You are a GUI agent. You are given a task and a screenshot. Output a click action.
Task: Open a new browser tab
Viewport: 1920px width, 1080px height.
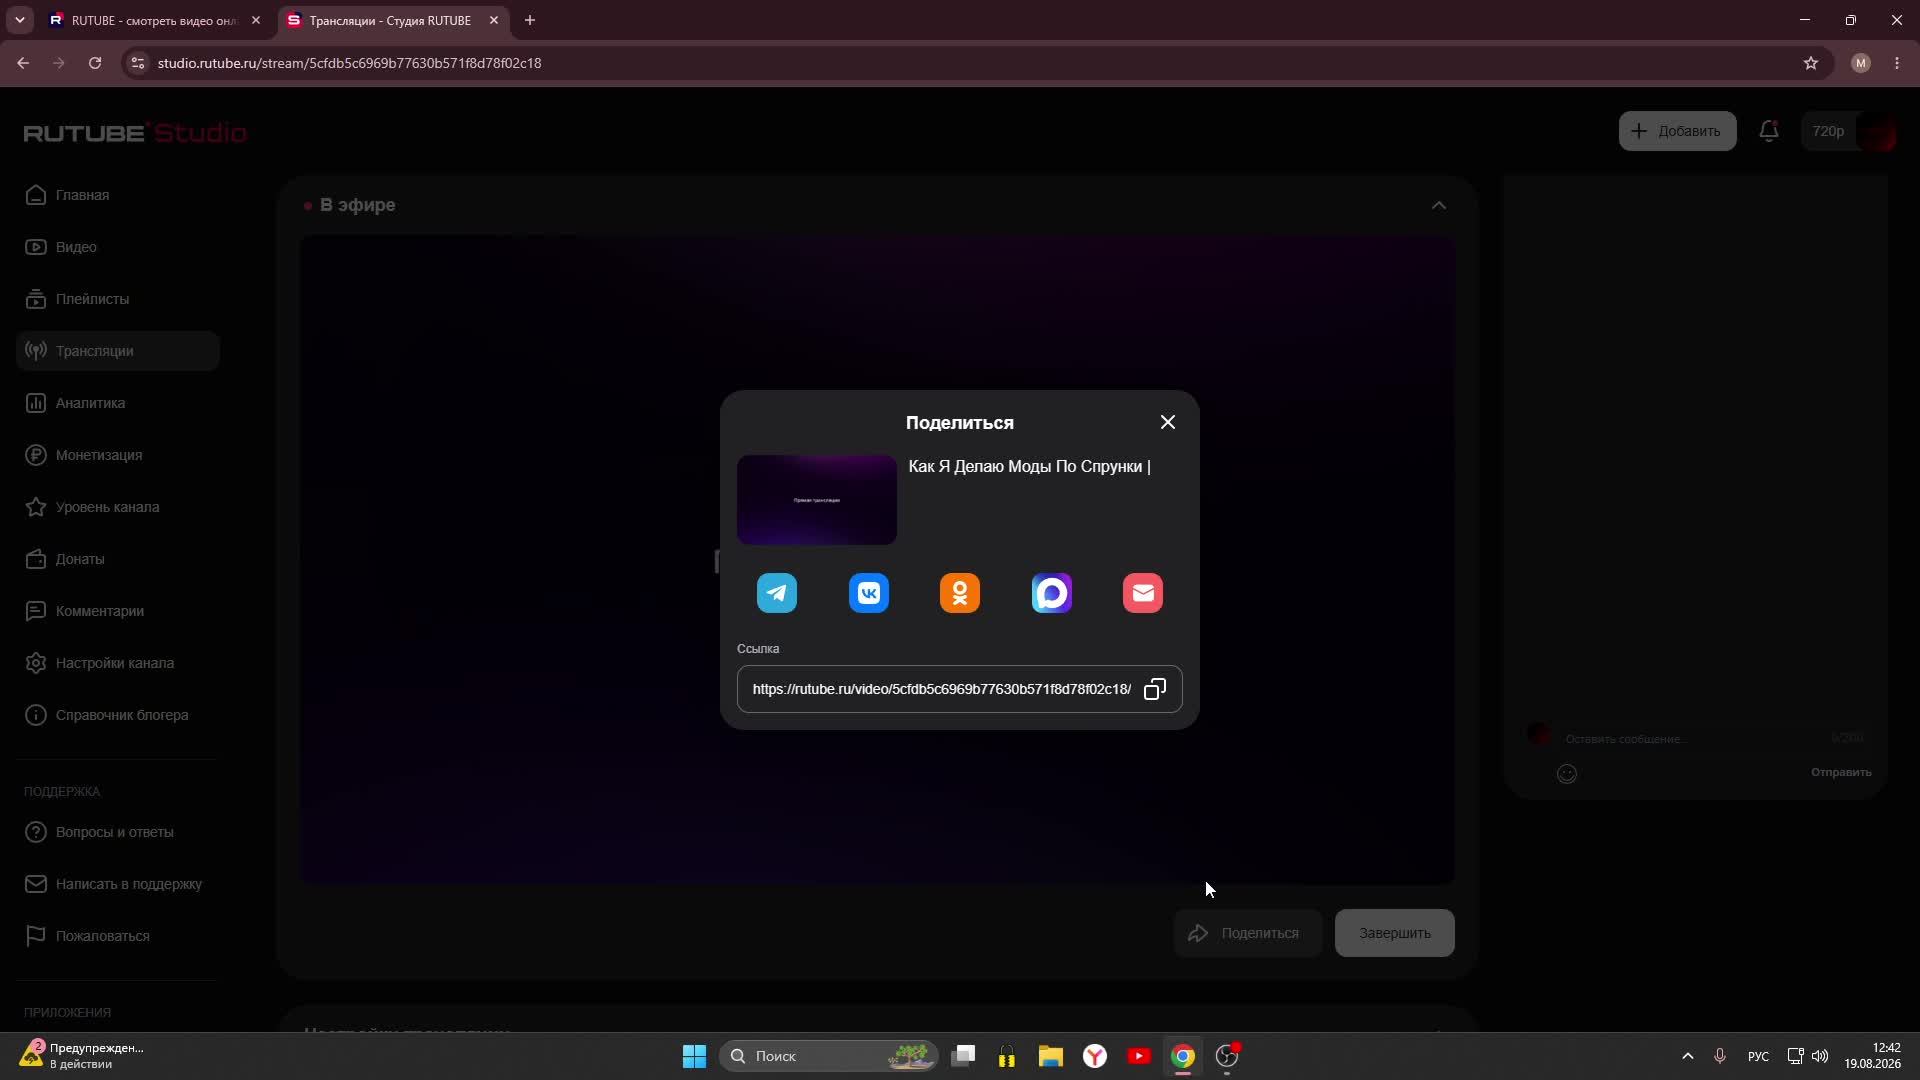click(x=530, y=20)
